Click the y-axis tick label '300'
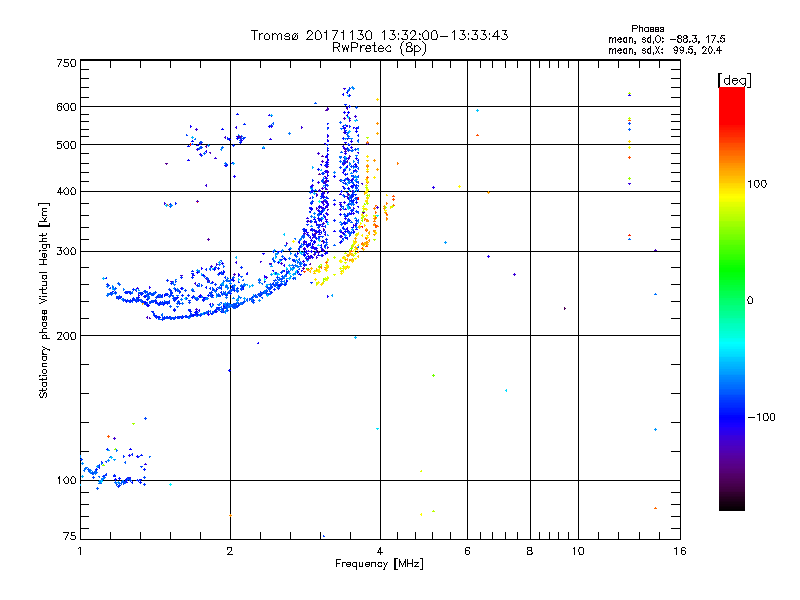The width and height of the screenshot is (800, 600). click(x=66, y=252)
